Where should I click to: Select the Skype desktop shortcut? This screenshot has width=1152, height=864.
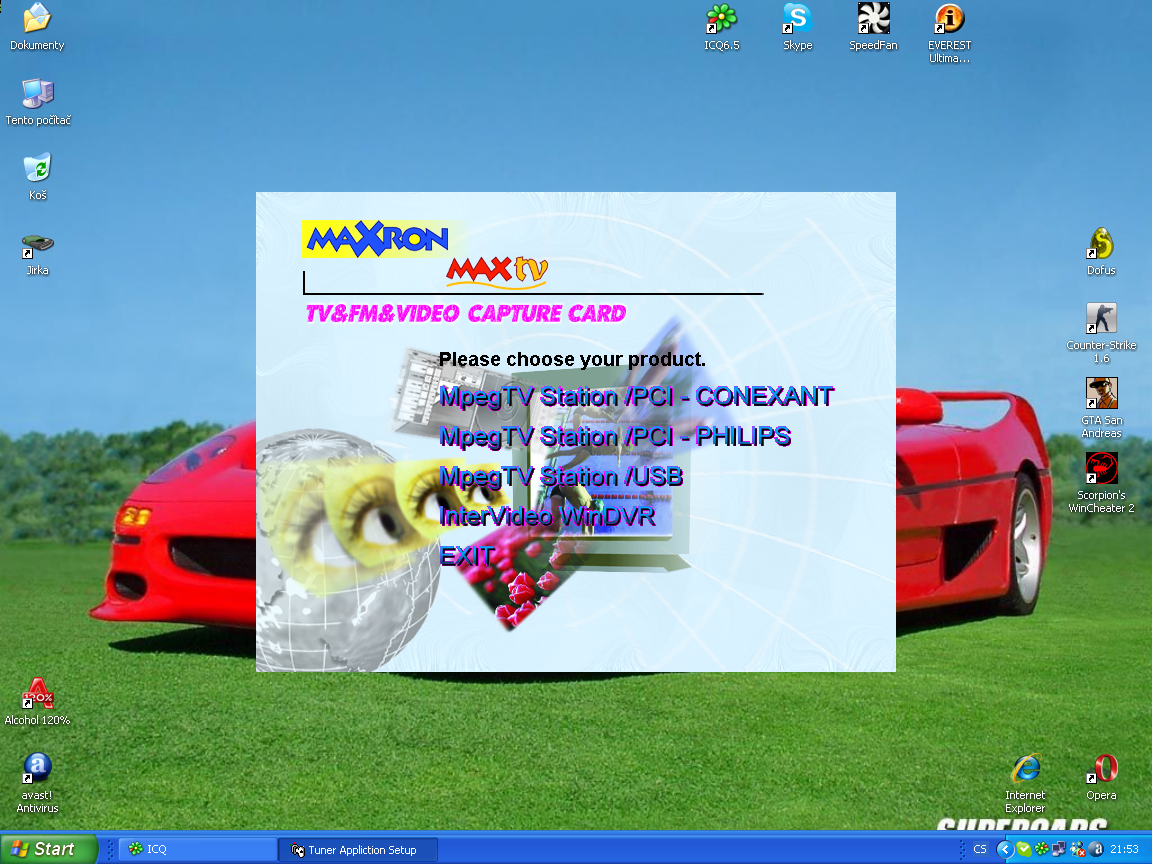(x=798, y=27)
